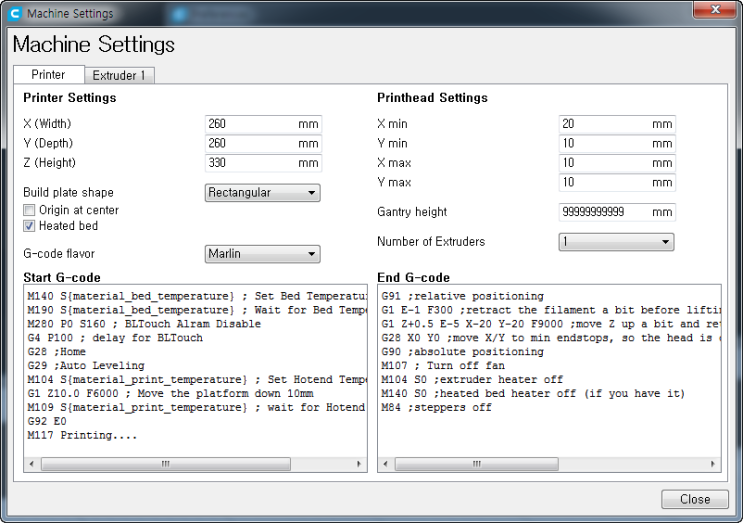Click 'G1 Z10.0 F6000' line

pos(171,394)
